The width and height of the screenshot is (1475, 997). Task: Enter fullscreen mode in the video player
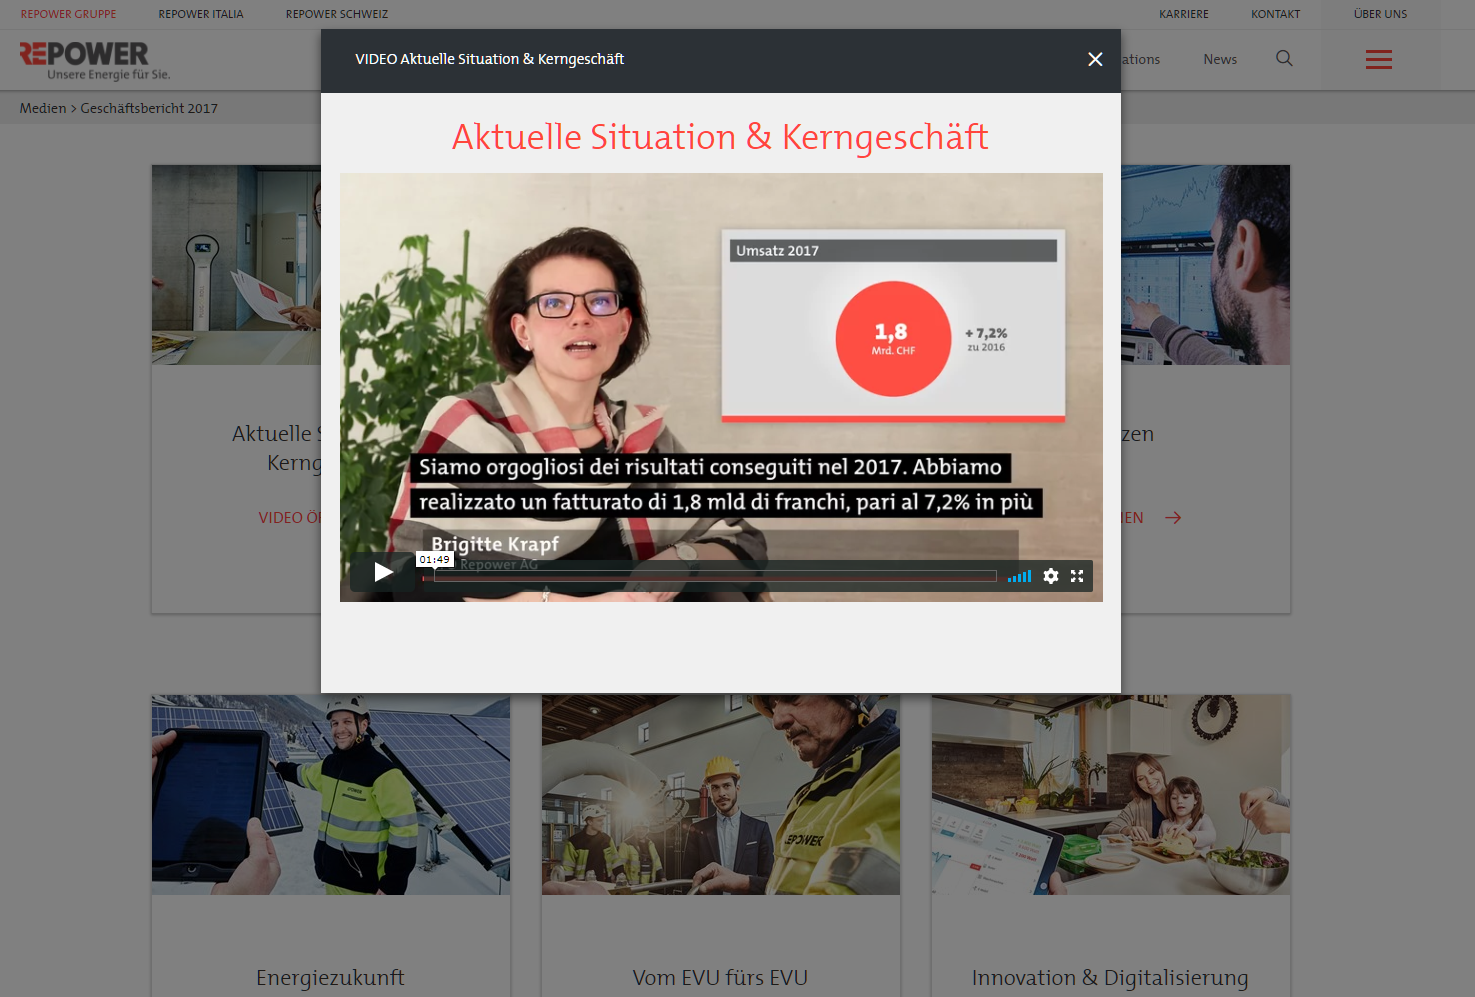tap(1077, 576)
